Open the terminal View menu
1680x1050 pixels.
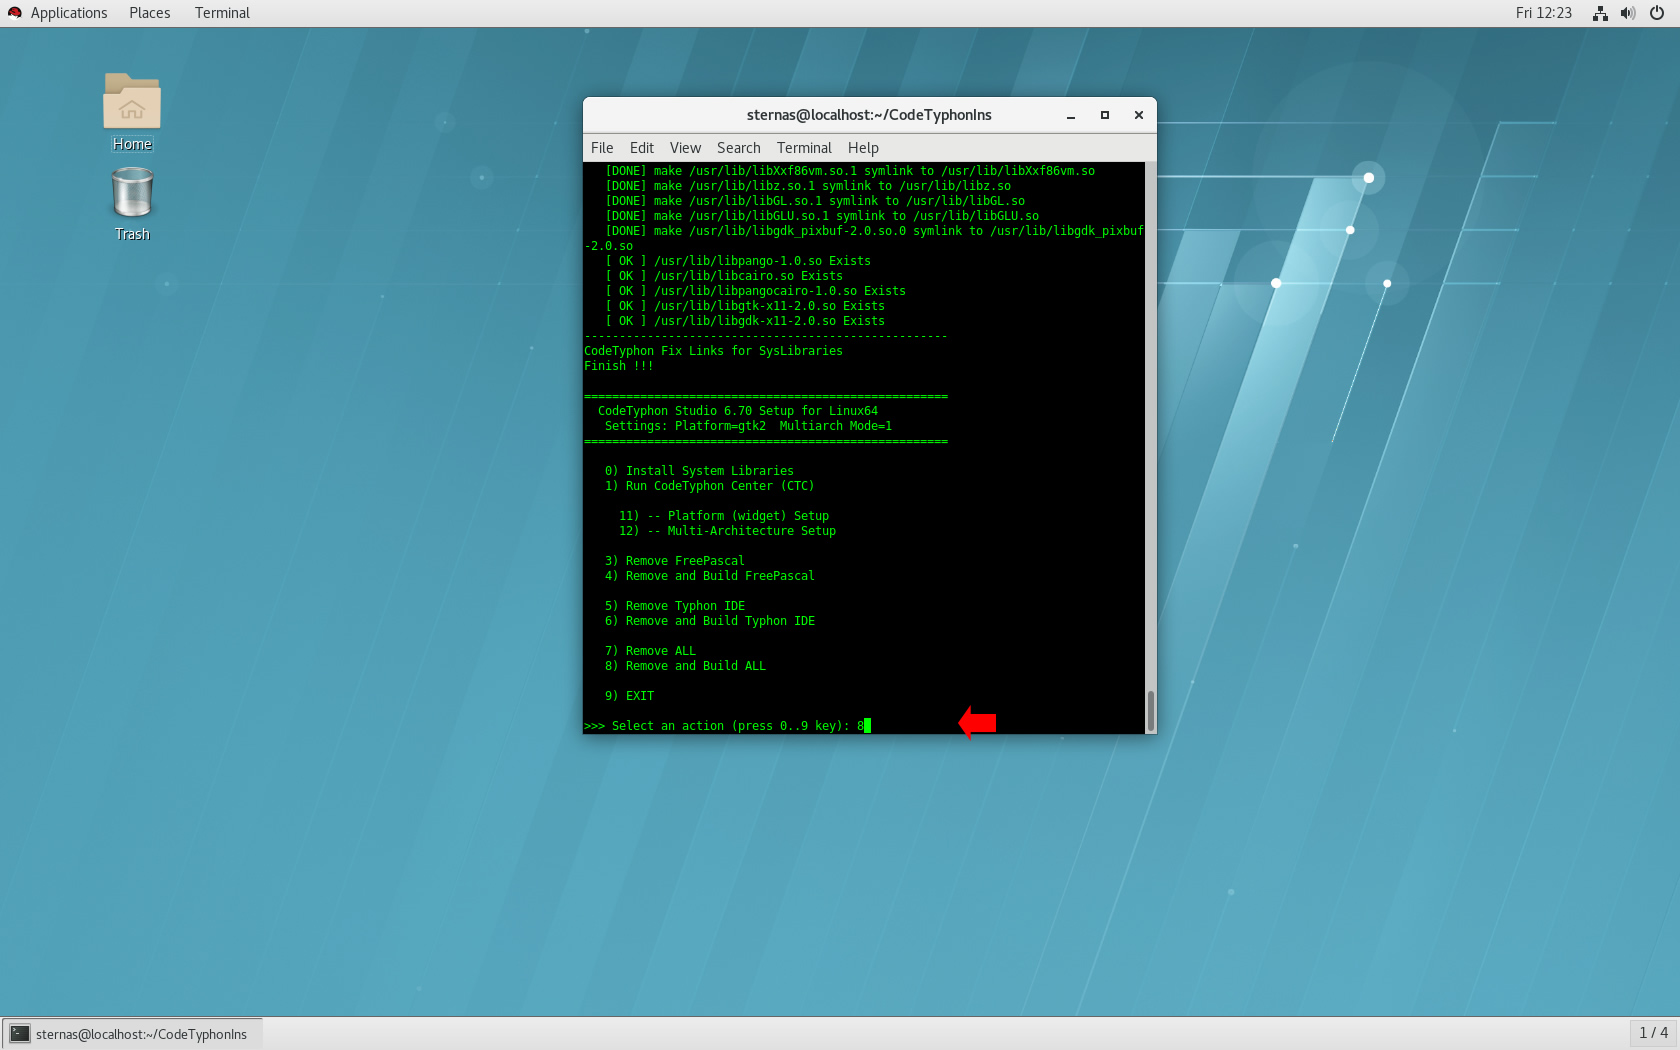[685, 148]
